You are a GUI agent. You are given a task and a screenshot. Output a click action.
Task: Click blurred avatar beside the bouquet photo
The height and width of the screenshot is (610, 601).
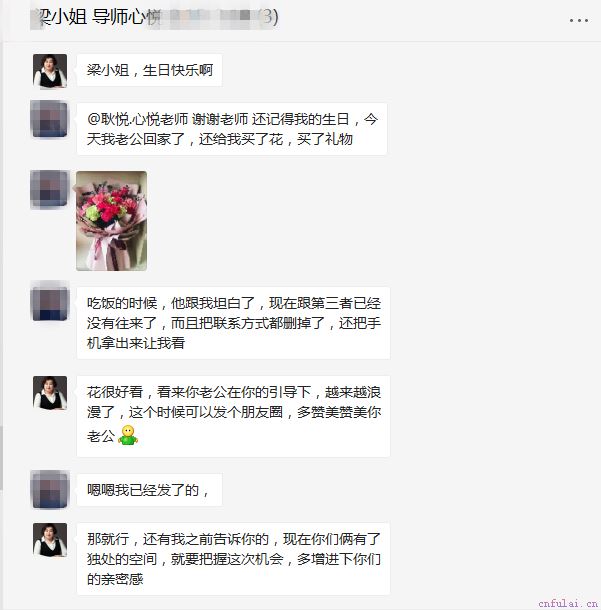[x=49, y=189]
